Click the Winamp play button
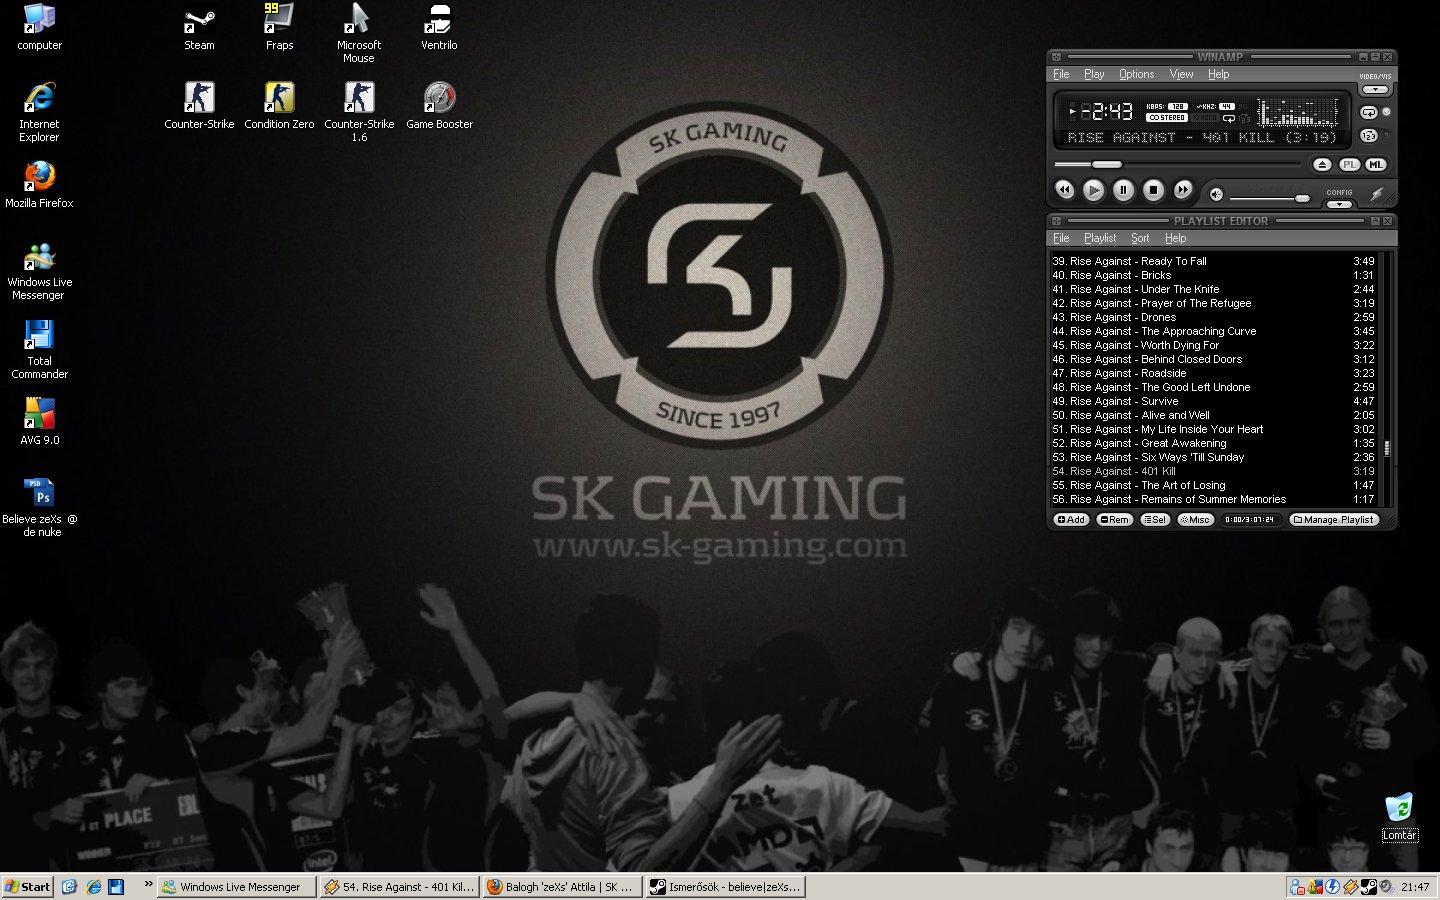 (1094, 189)
